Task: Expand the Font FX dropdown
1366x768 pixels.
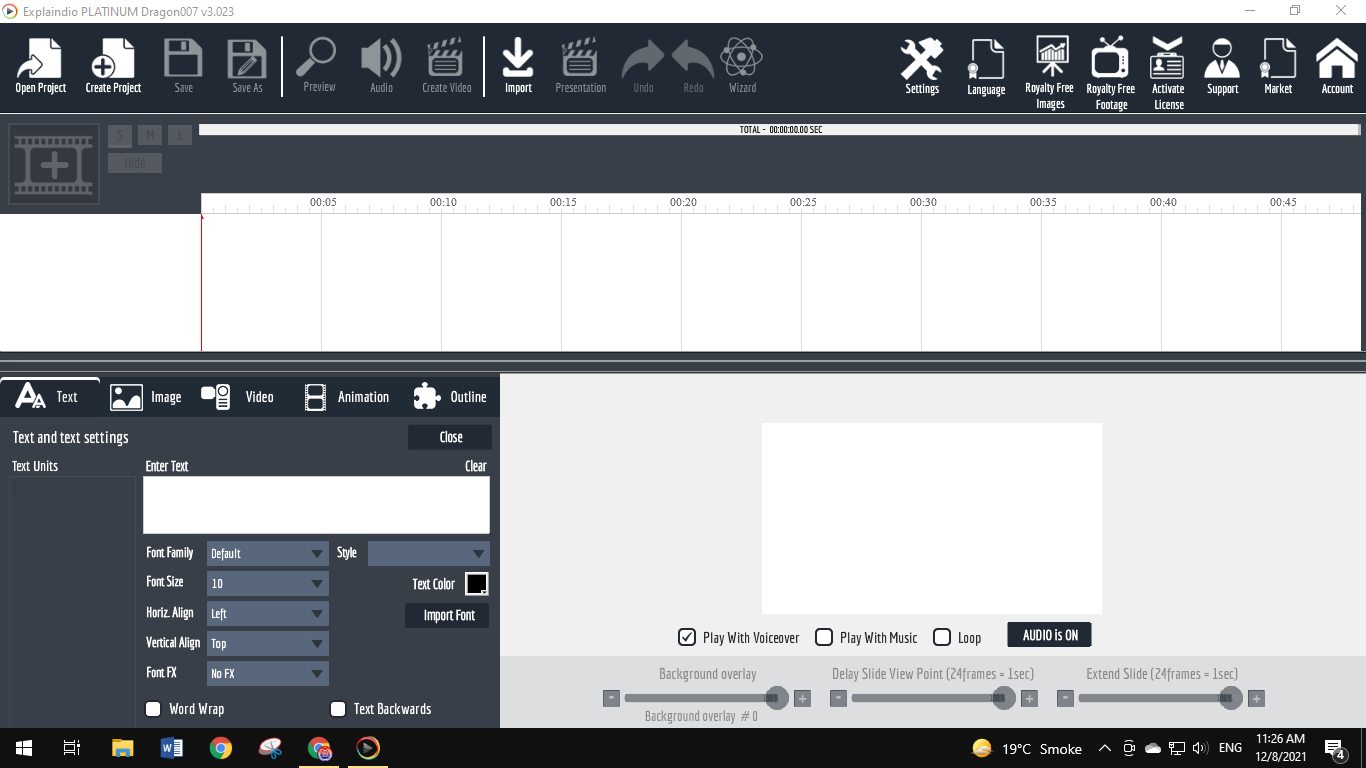Action: coord(268,673)
